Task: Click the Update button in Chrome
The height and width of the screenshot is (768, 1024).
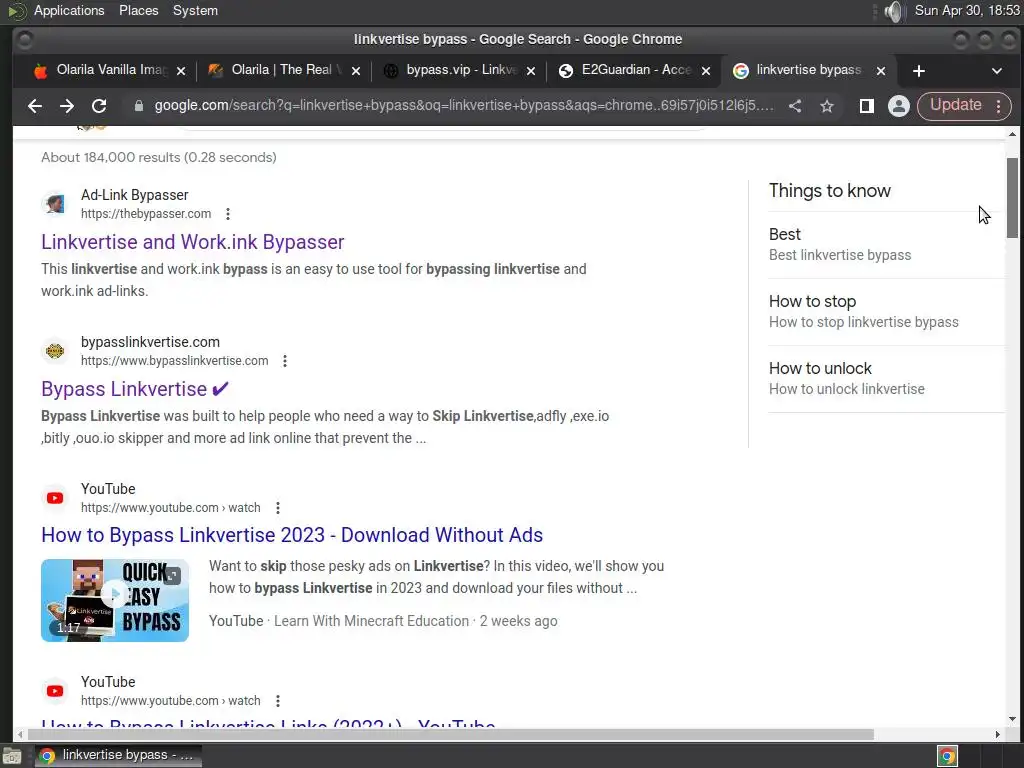Action: [x=955, y=105]
